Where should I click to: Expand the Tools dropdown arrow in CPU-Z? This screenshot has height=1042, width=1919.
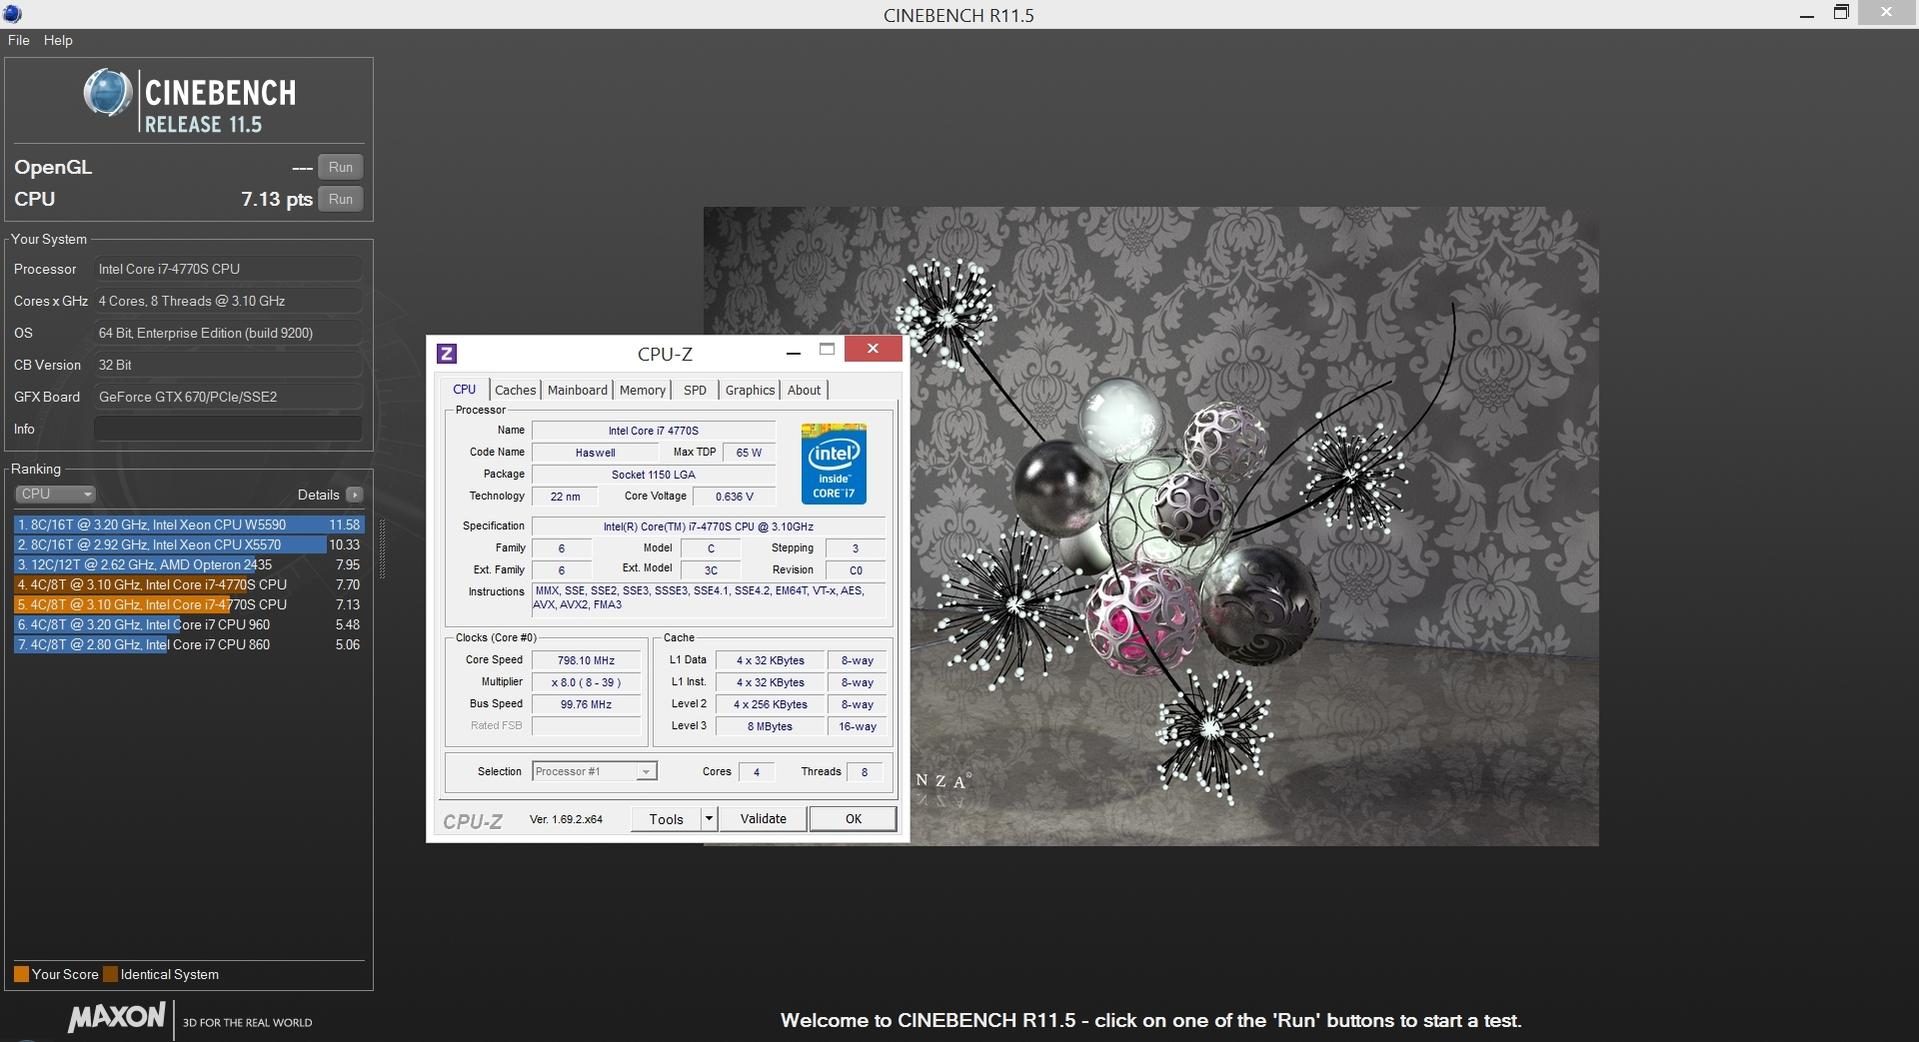pos(709,819)
